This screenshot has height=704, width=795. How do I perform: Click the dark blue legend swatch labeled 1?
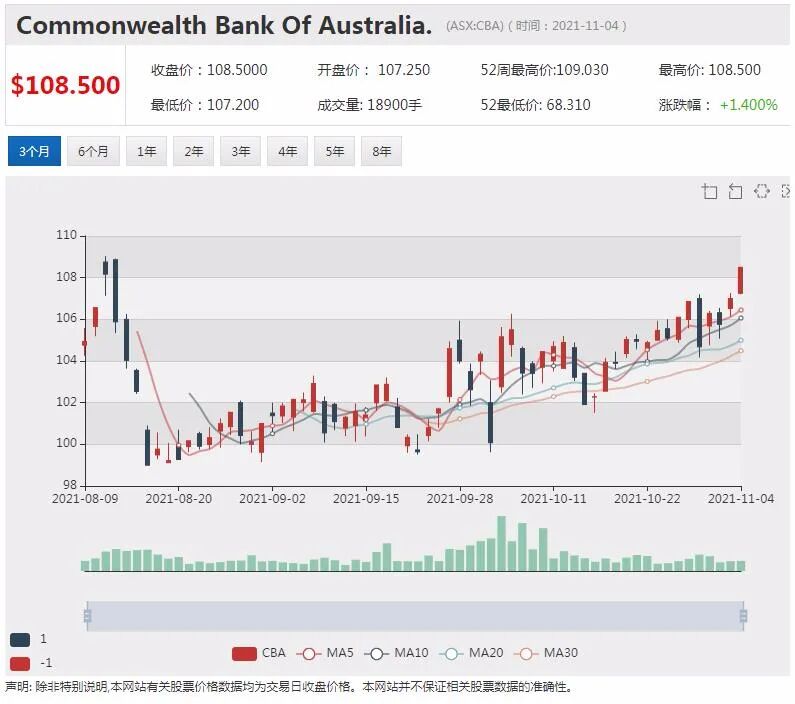click(x=20, y=640)
